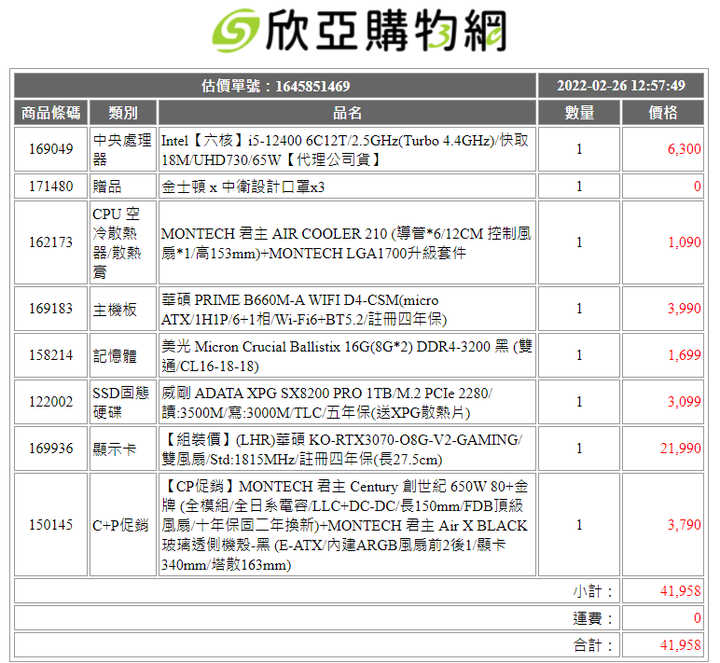Click the 品名 column header
The width and height of the screenshot is (720, 663).
[347, 112]
